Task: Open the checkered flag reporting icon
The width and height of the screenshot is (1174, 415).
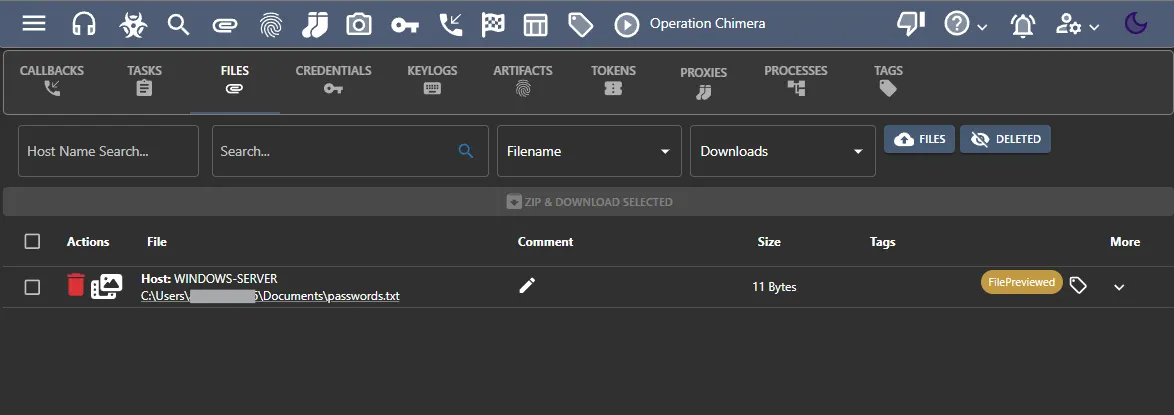Action: (x=493, y=24)
